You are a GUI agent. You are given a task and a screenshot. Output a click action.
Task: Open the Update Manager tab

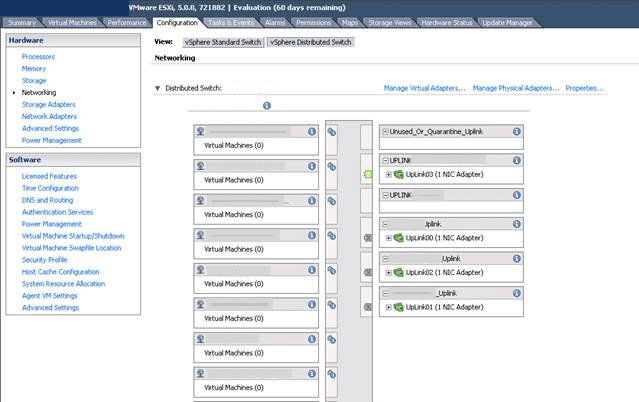coord(507,23)
